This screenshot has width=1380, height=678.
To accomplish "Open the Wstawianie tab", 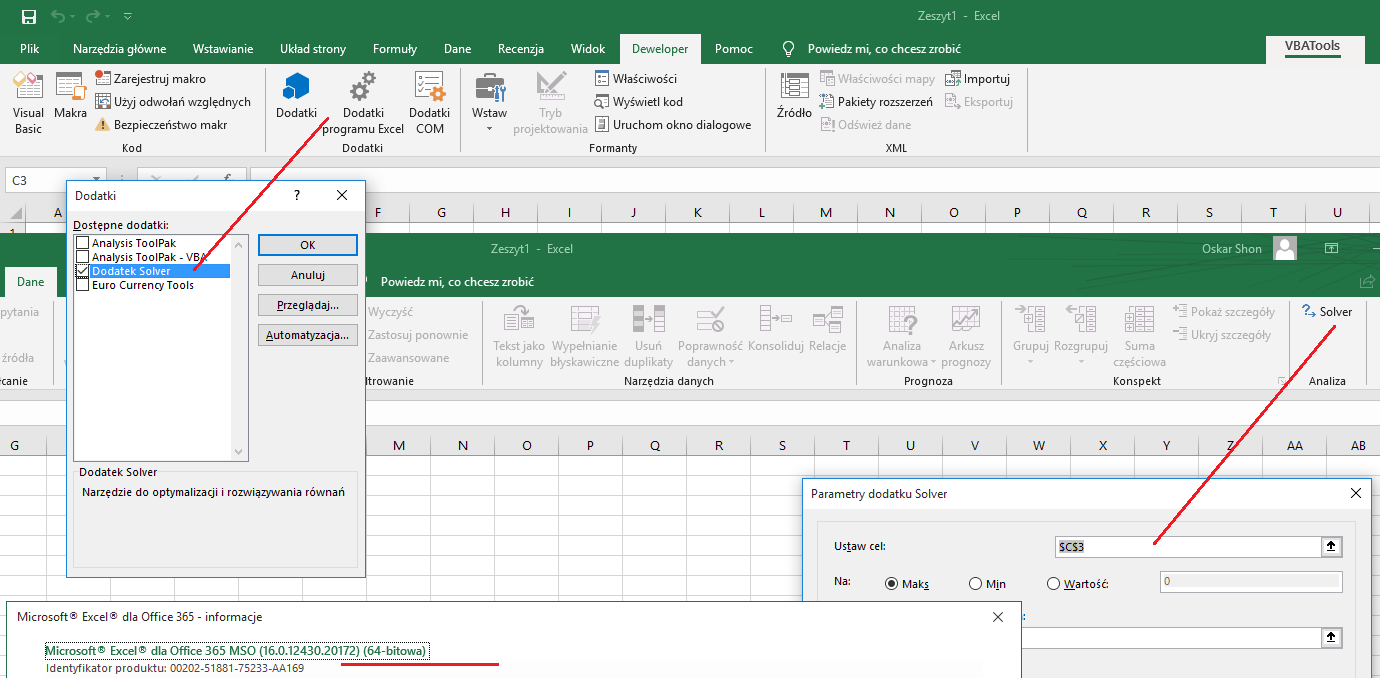I will coord(223,49).
